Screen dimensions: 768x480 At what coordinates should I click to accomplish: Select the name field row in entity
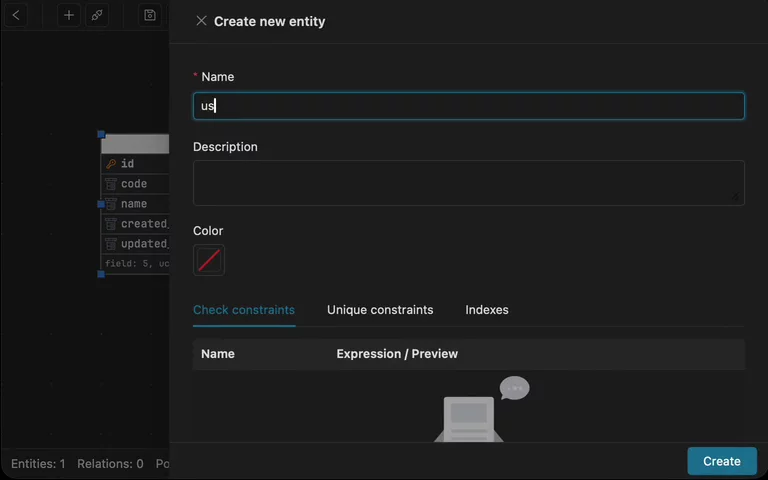pyautogui.click(x=135, y=204)
